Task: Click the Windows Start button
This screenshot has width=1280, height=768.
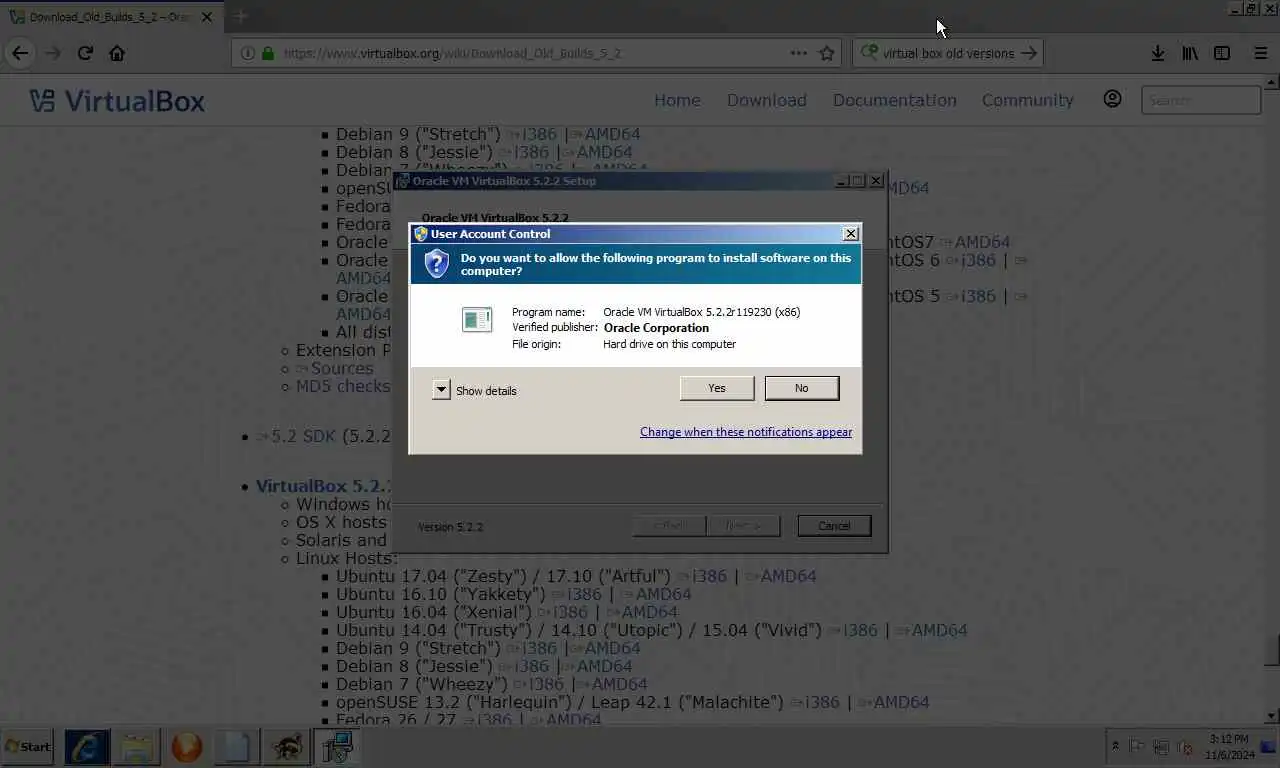Action: [27, 746]
